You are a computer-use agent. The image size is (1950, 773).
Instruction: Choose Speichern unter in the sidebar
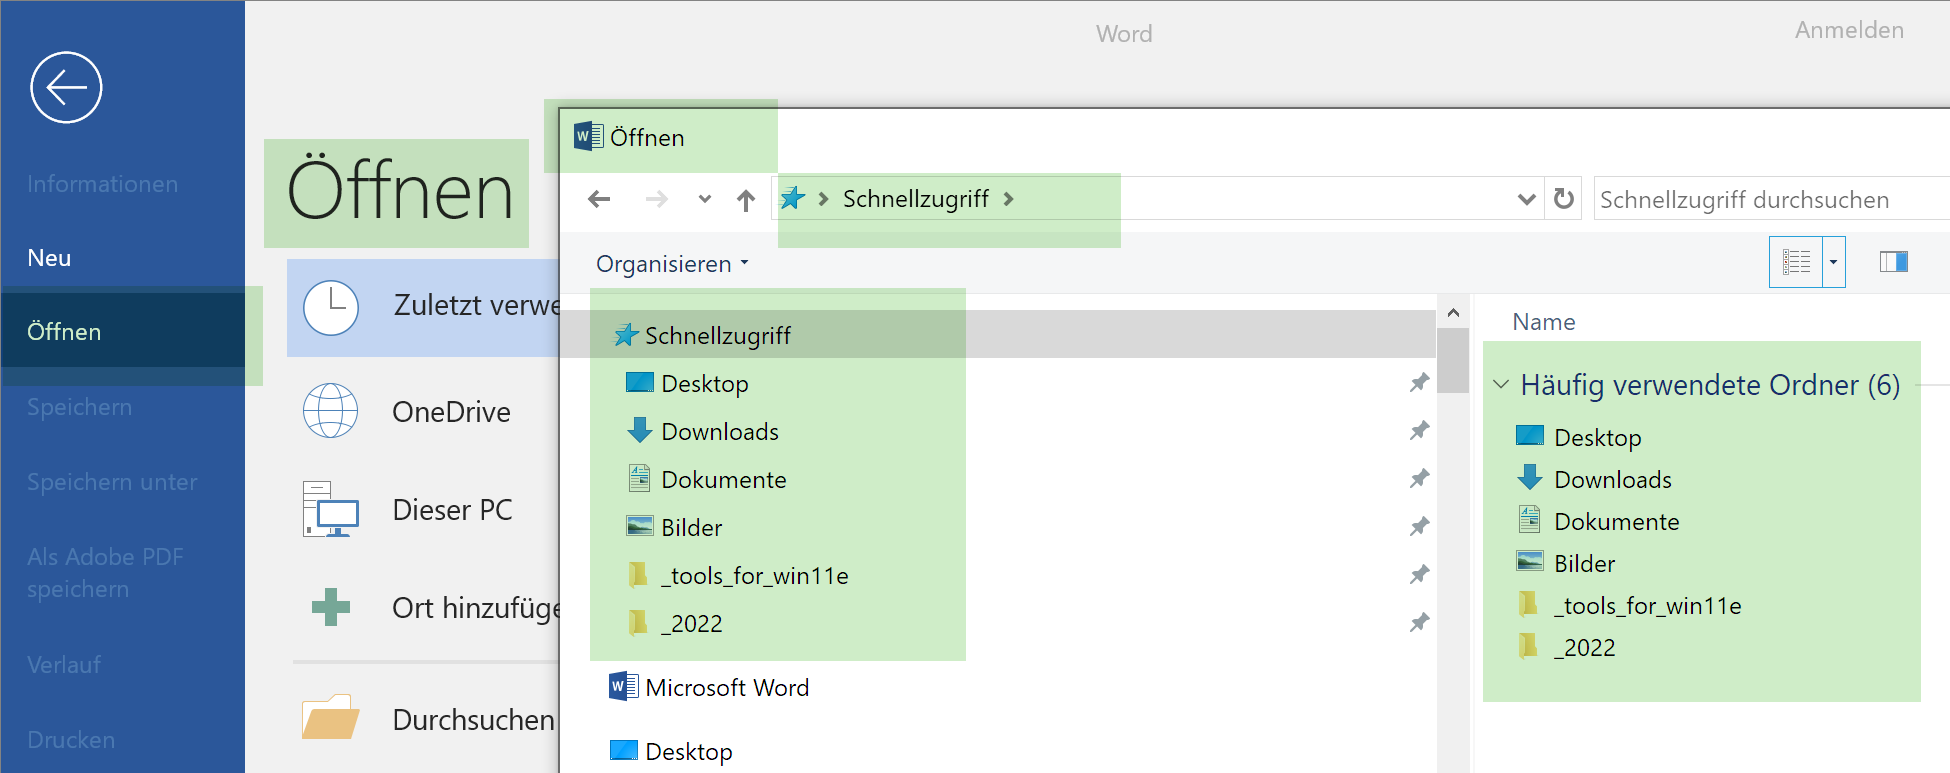(x=112, y=482)
